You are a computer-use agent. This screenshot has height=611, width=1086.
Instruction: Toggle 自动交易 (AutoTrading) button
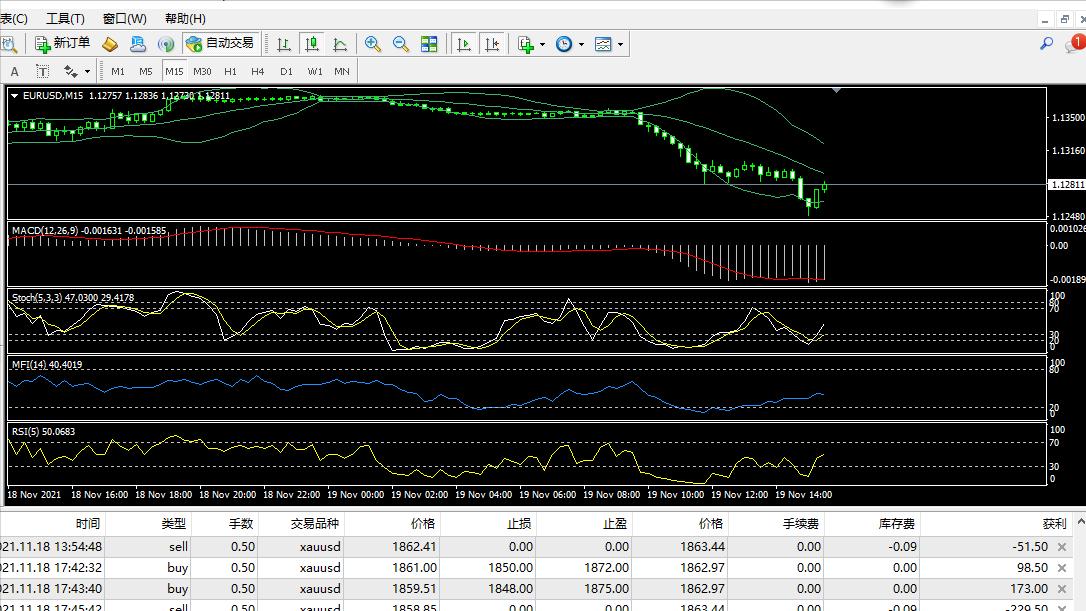coord(221,44)
